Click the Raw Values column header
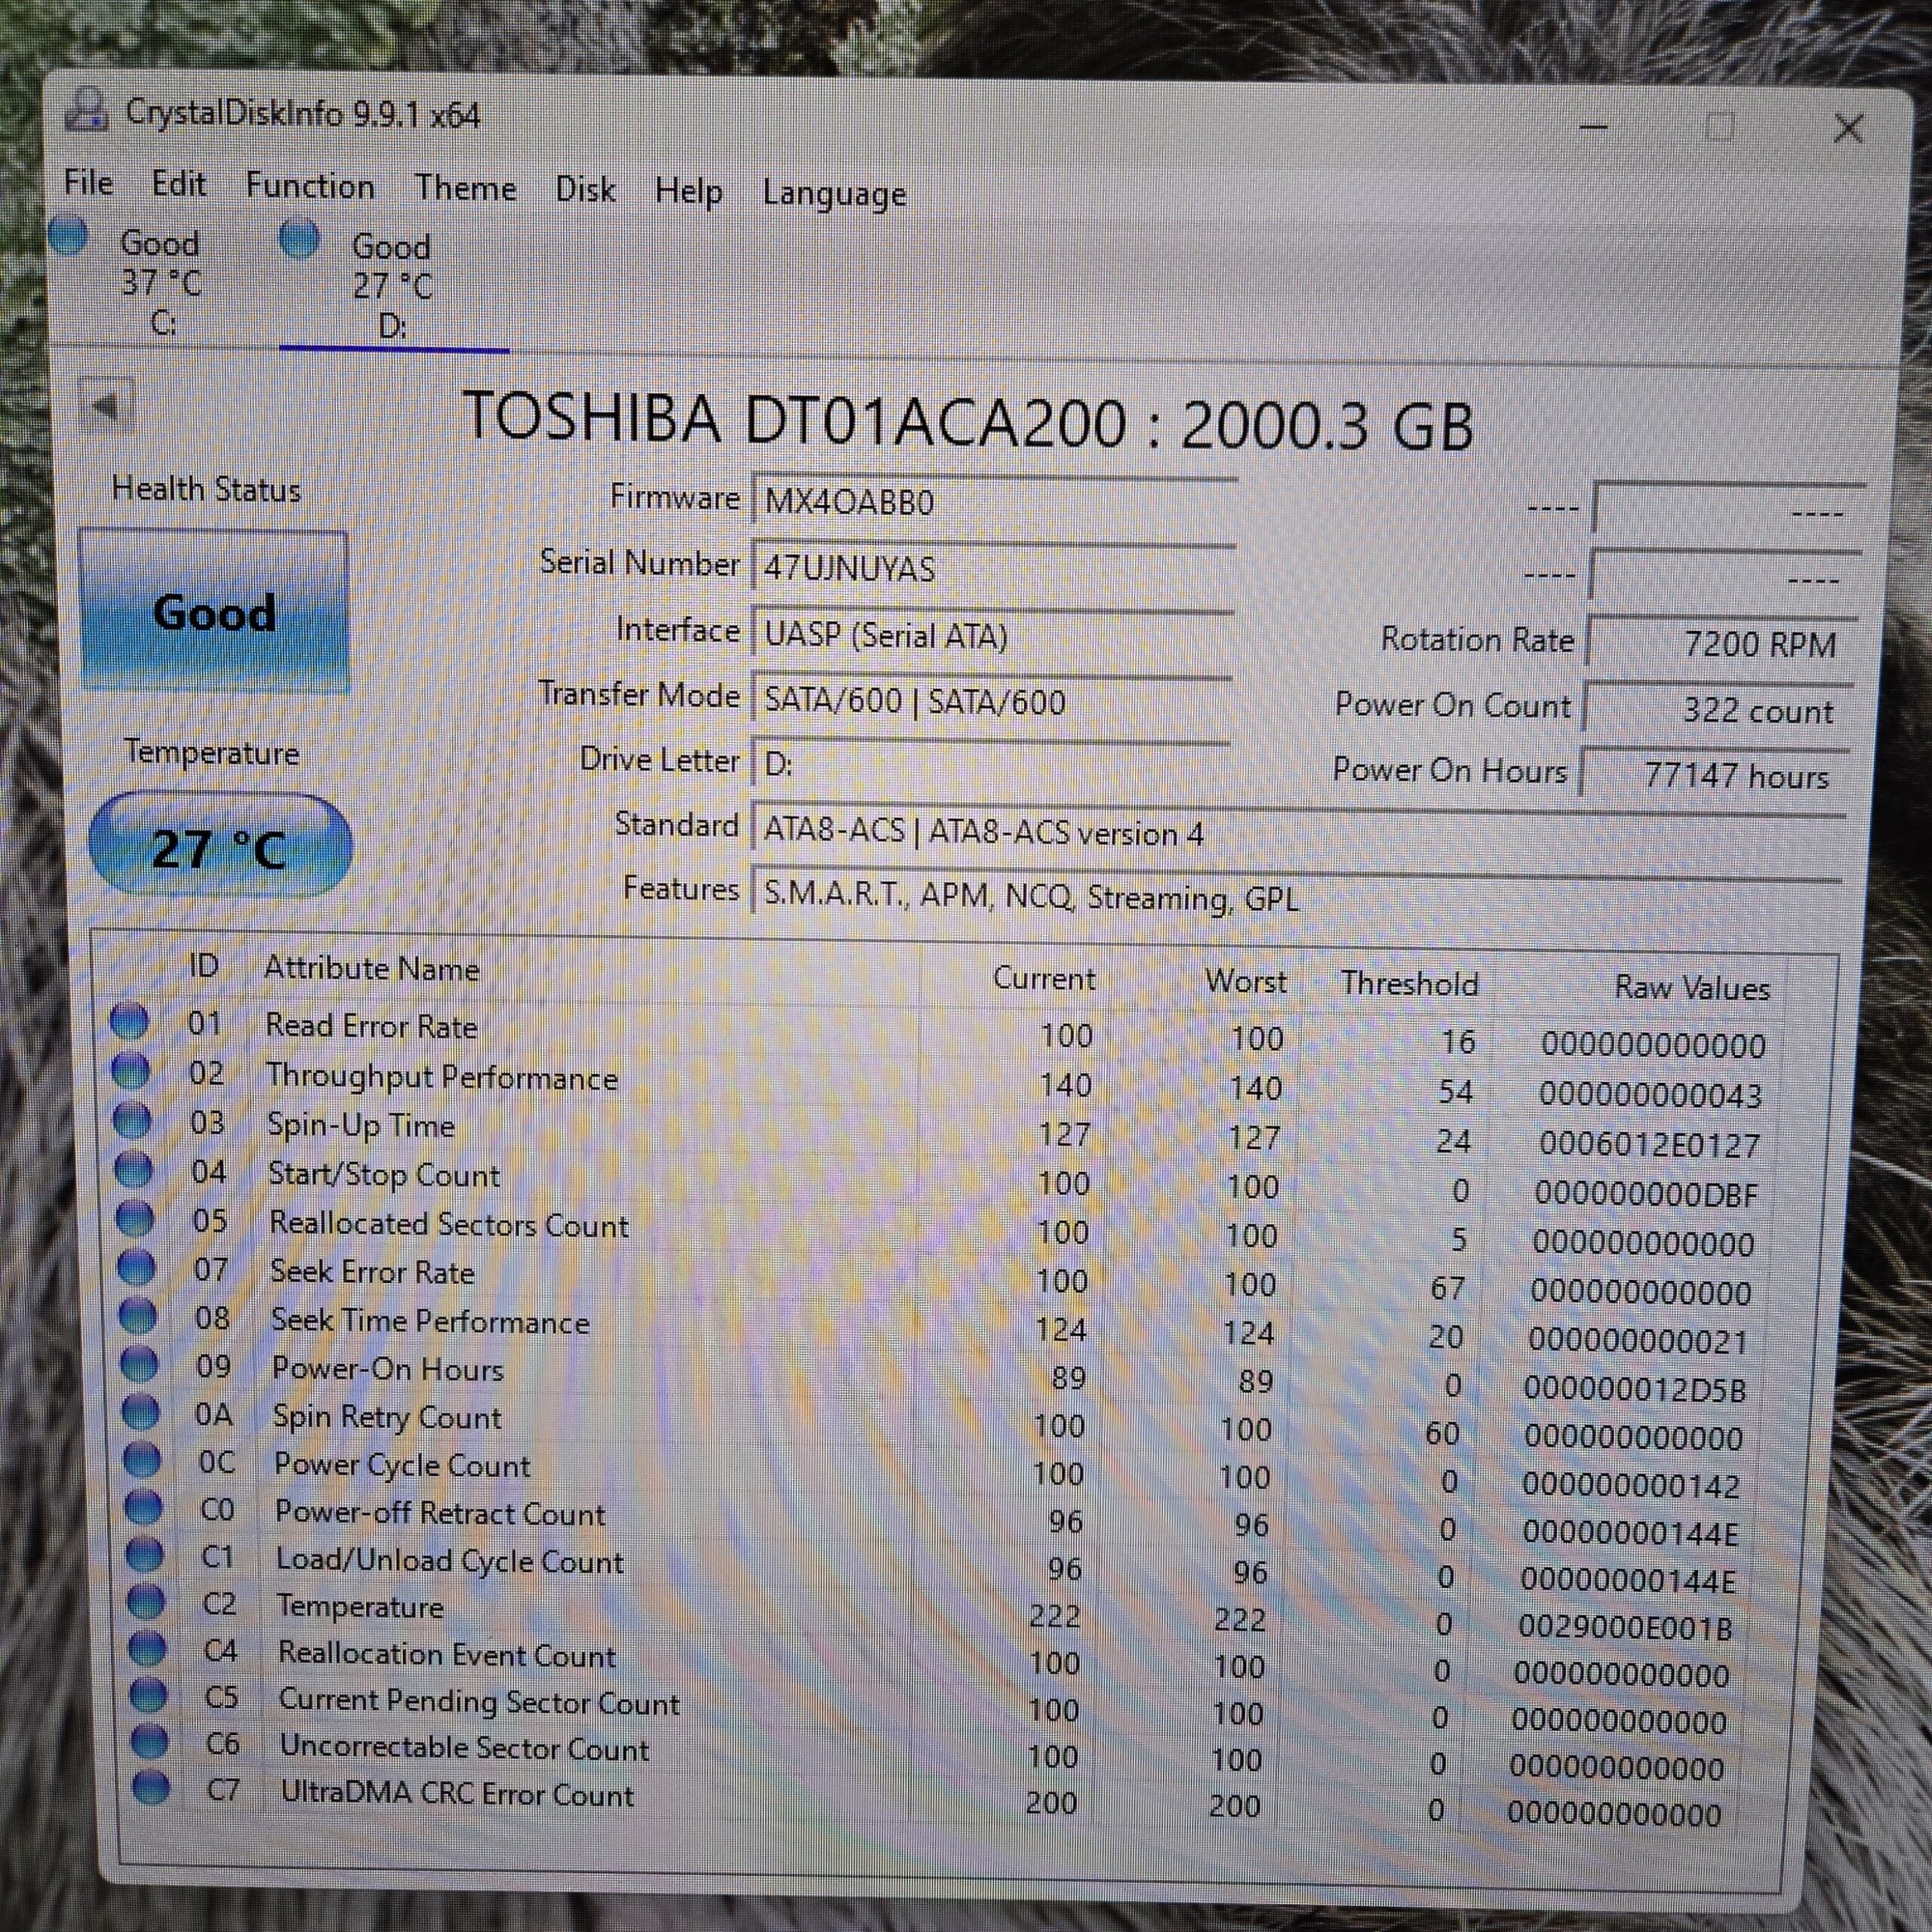Image resolution: width=1932 pixels, height=1932 pixels. pyautogui.click(x=1692, y=988)
